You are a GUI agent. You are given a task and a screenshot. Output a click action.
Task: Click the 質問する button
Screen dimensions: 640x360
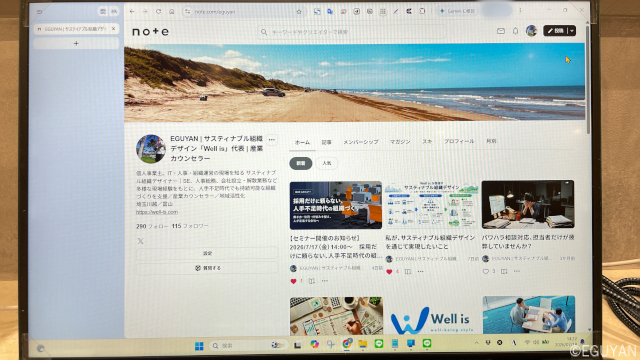pyautogui.click(x=207, y=268)
